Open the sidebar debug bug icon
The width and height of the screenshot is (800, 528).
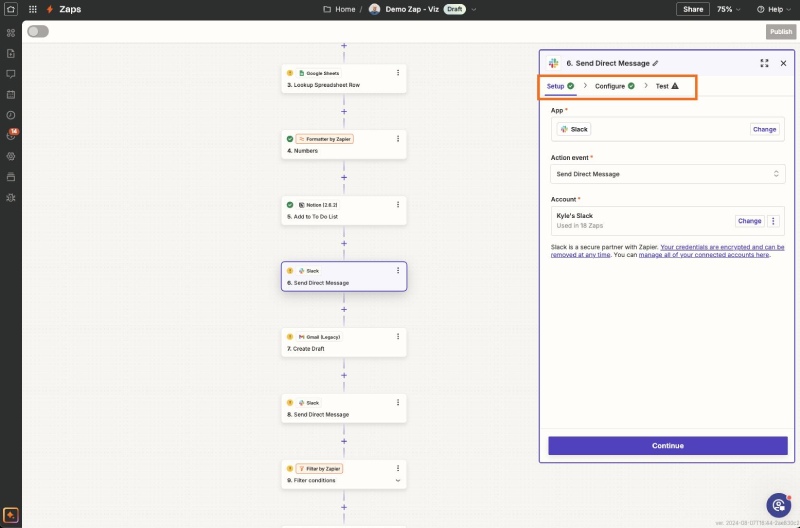tap(11, 198)
